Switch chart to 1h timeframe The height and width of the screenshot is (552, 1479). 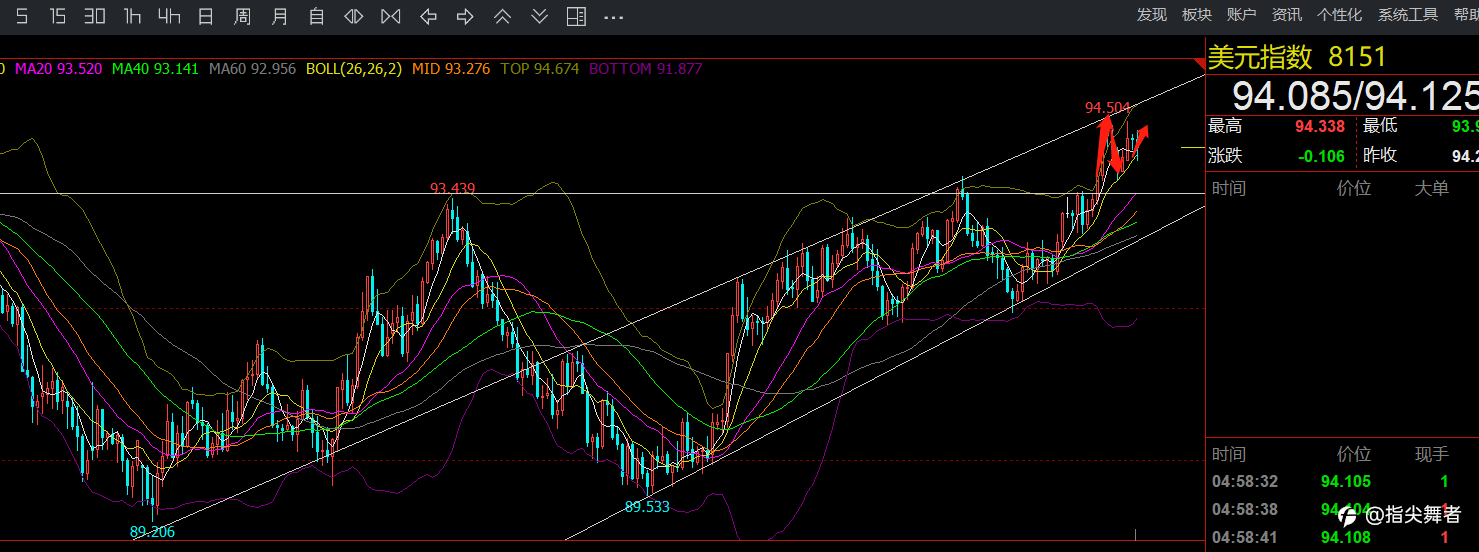(132, 16)
